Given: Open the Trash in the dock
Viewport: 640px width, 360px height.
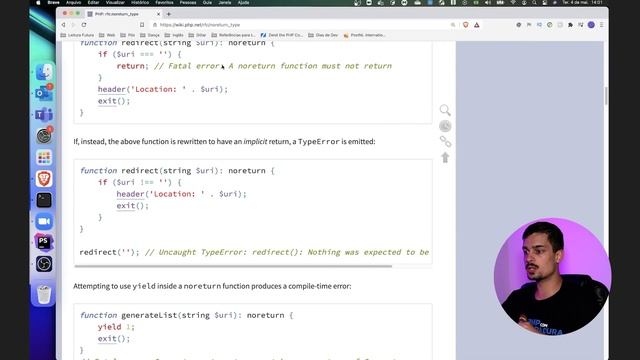Looking at the screenshot, I should pyautogui.click(x=44, y=294).
